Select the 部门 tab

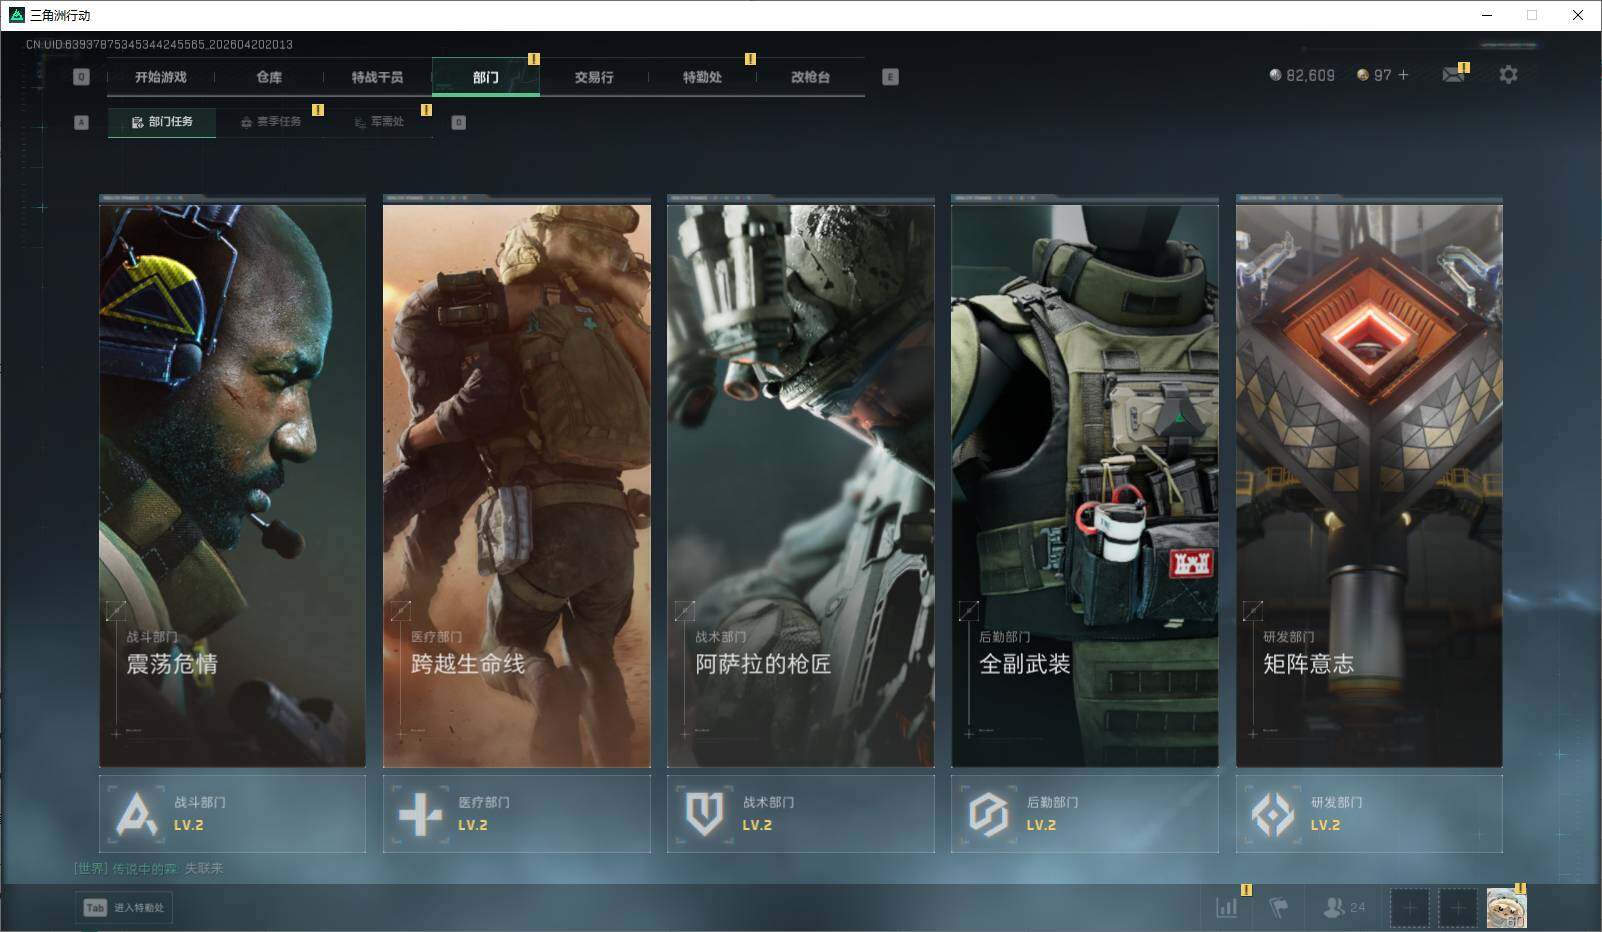point(486,77)
